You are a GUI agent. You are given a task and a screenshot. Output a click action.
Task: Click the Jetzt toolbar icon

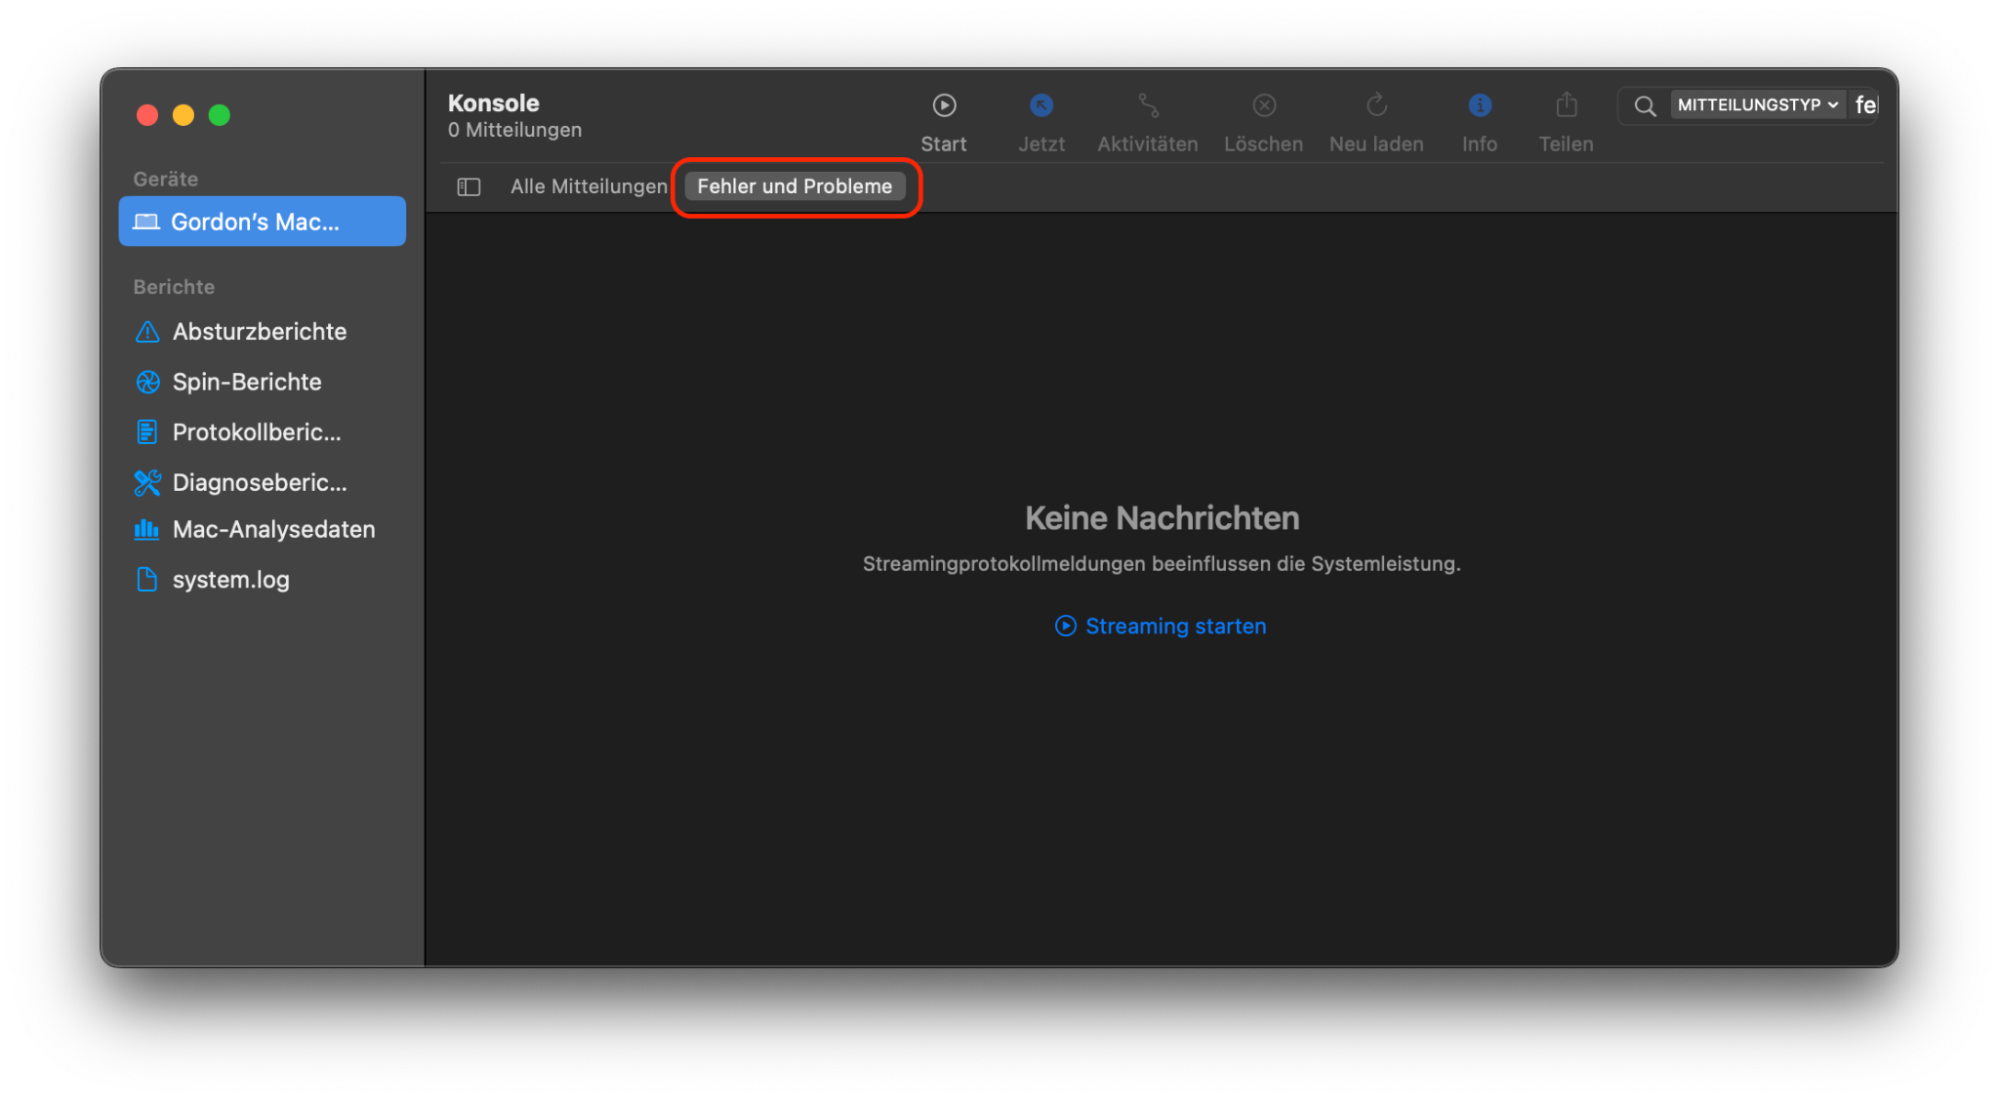coord(1041,105)
